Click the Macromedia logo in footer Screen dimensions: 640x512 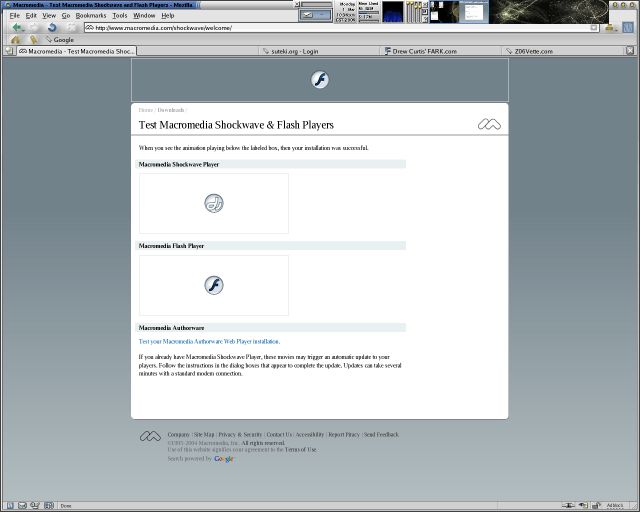coord(150,436)
